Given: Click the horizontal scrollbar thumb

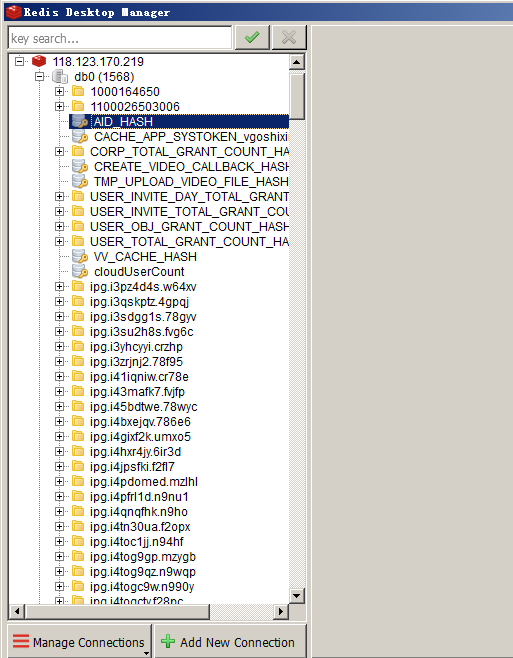Looking at the screenshot, I should click(x=117, y=611).
